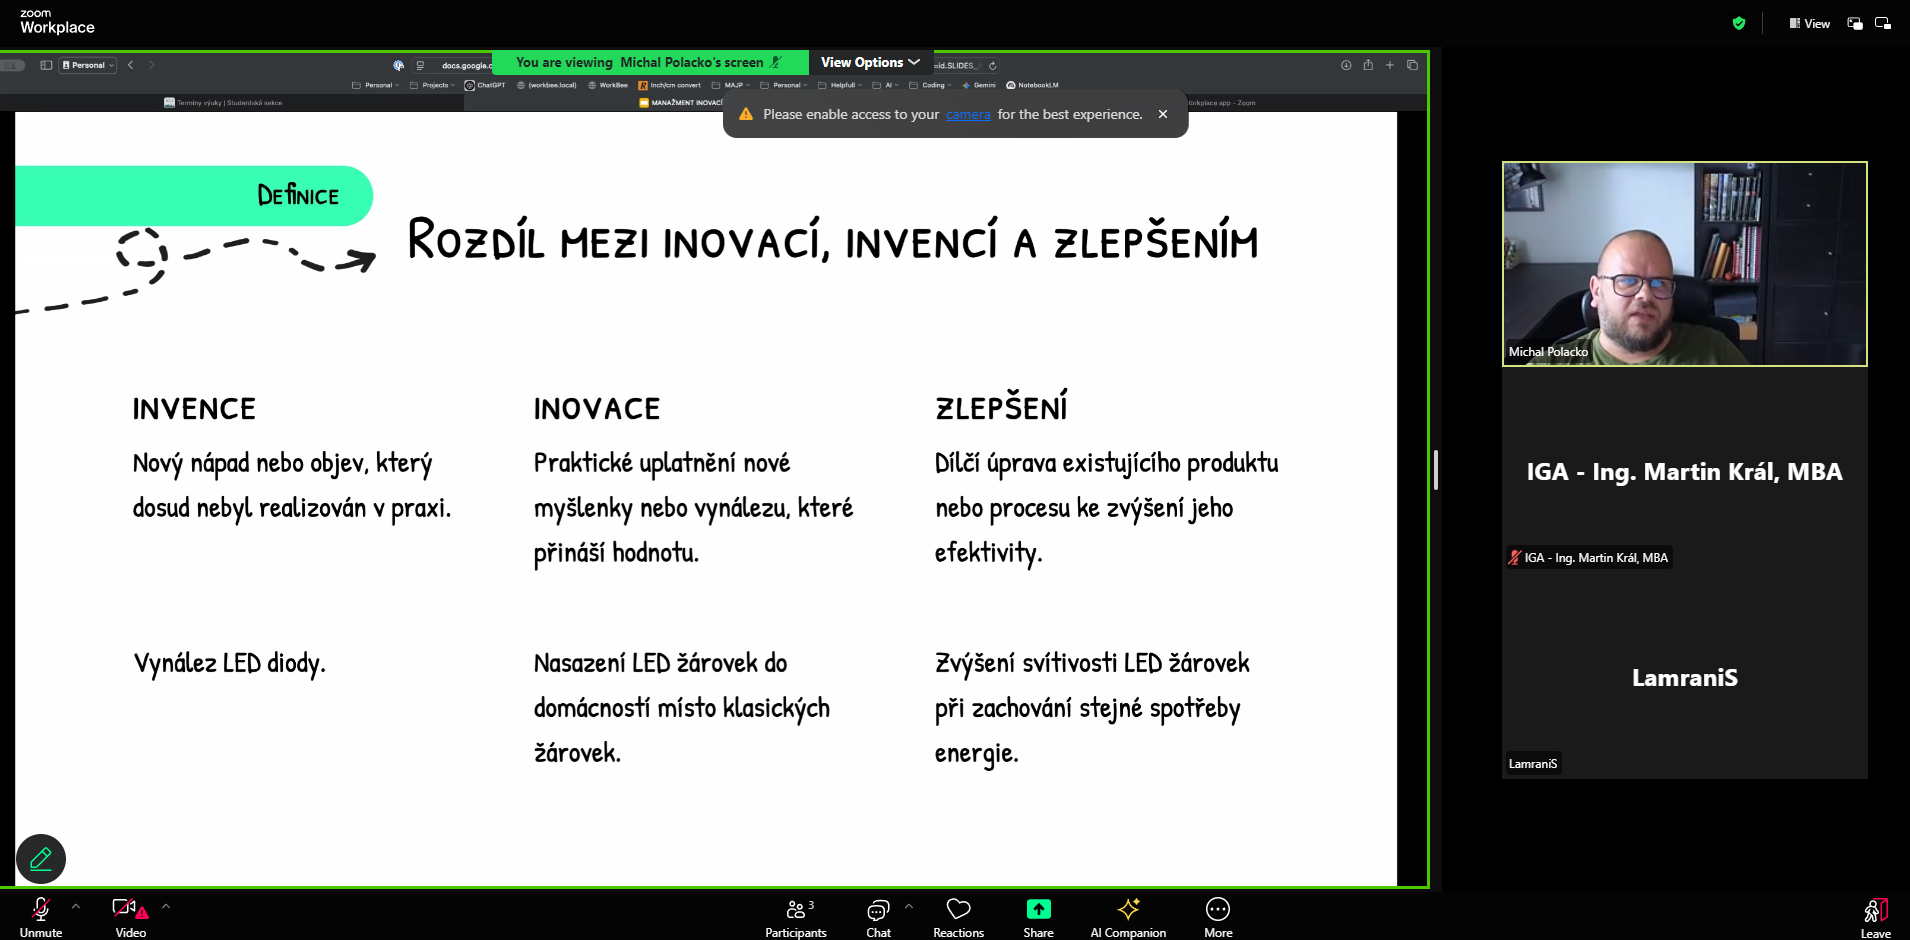1910x940 pixels.
Task: Expand video settings arrow next to Video
Action: [x=166, y=907]
